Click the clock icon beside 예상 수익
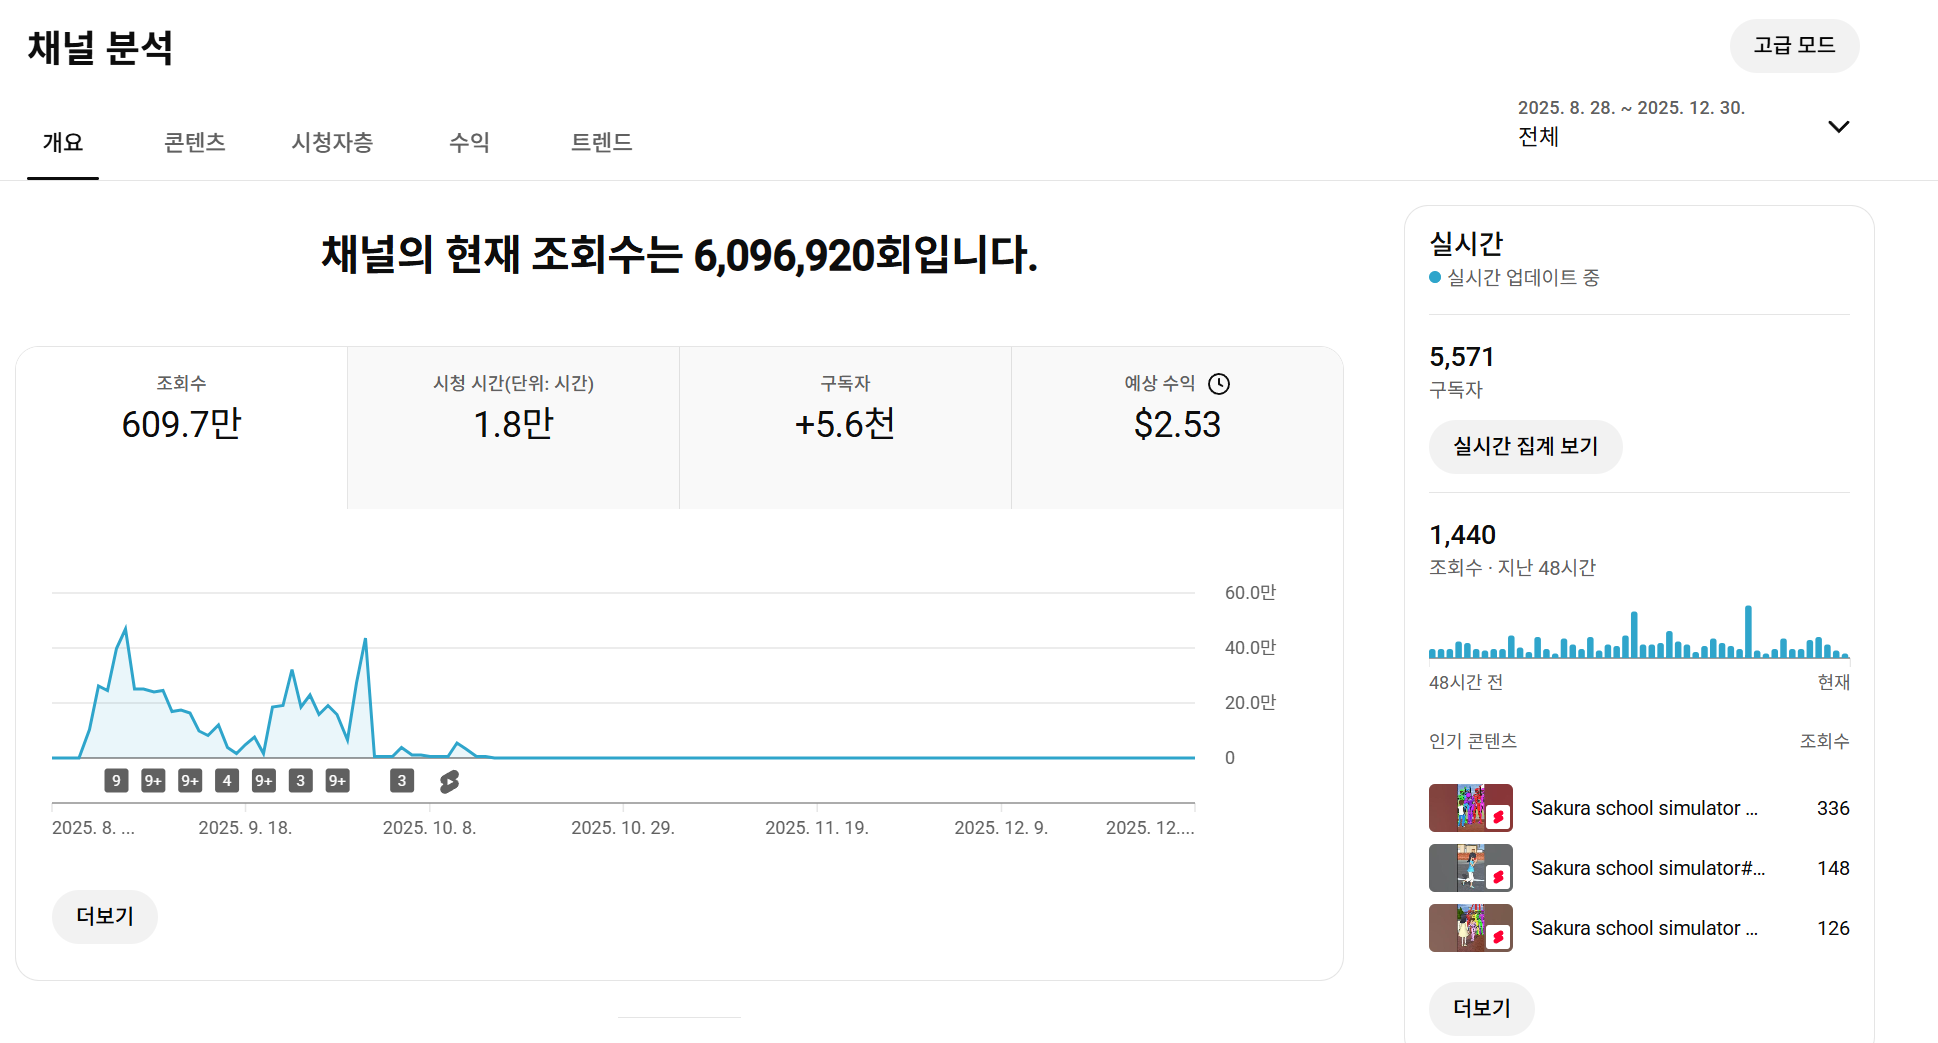The height and width of the screenshot is (1043, 1938). [1218, 384]
